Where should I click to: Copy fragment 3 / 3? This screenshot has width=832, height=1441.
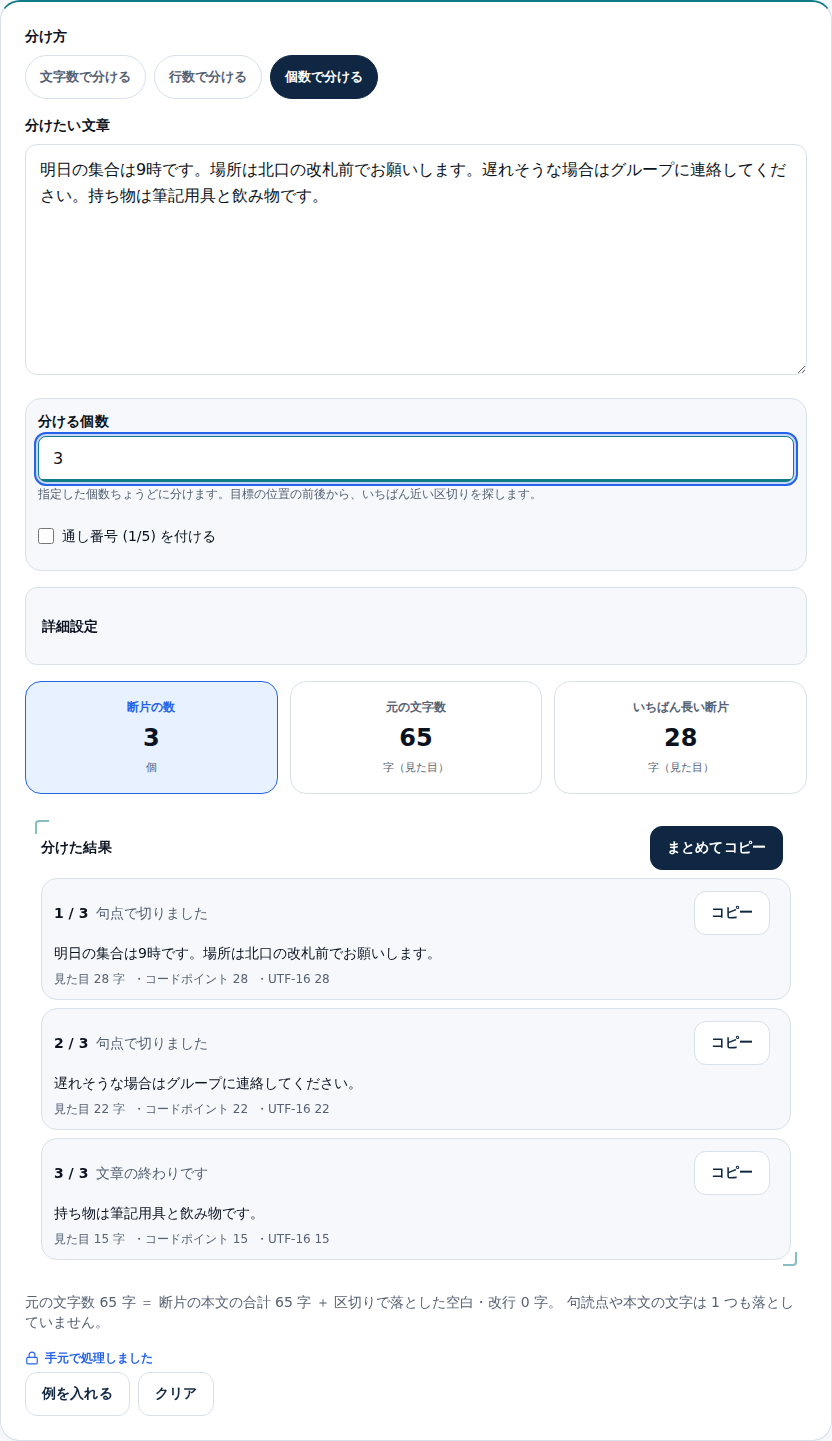point(732,1173)
